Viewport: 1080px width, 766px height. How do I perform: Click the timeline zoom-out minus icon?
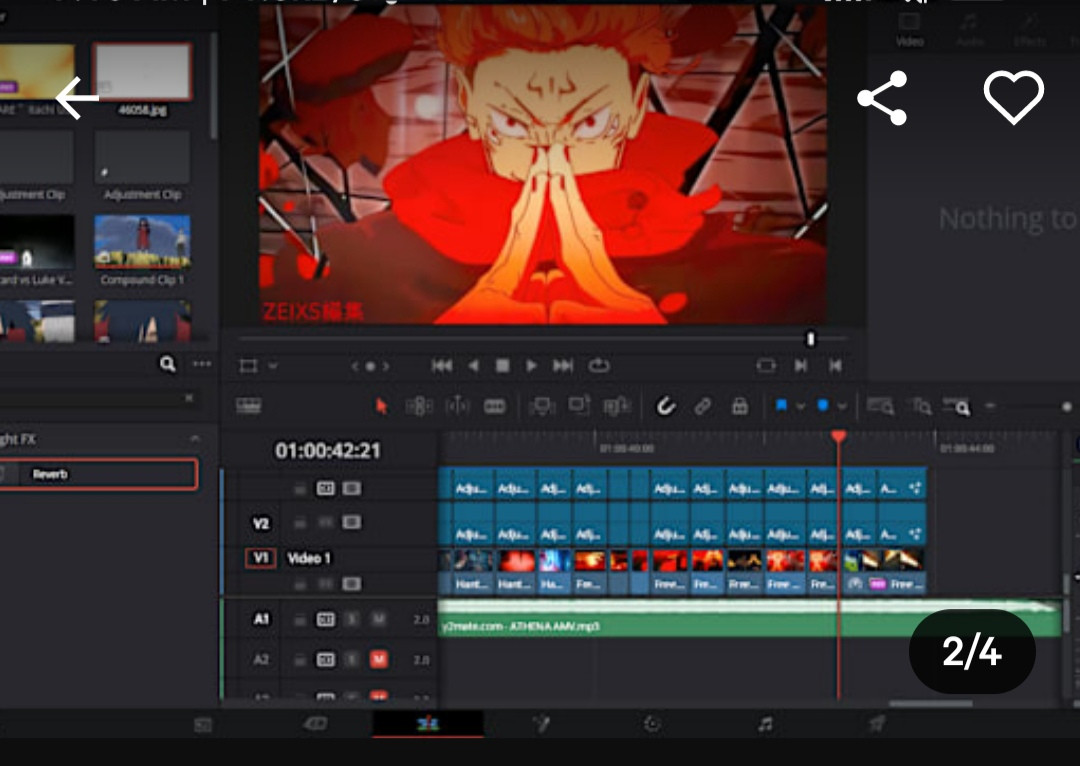pyautogui.click(x=990, y=406)
